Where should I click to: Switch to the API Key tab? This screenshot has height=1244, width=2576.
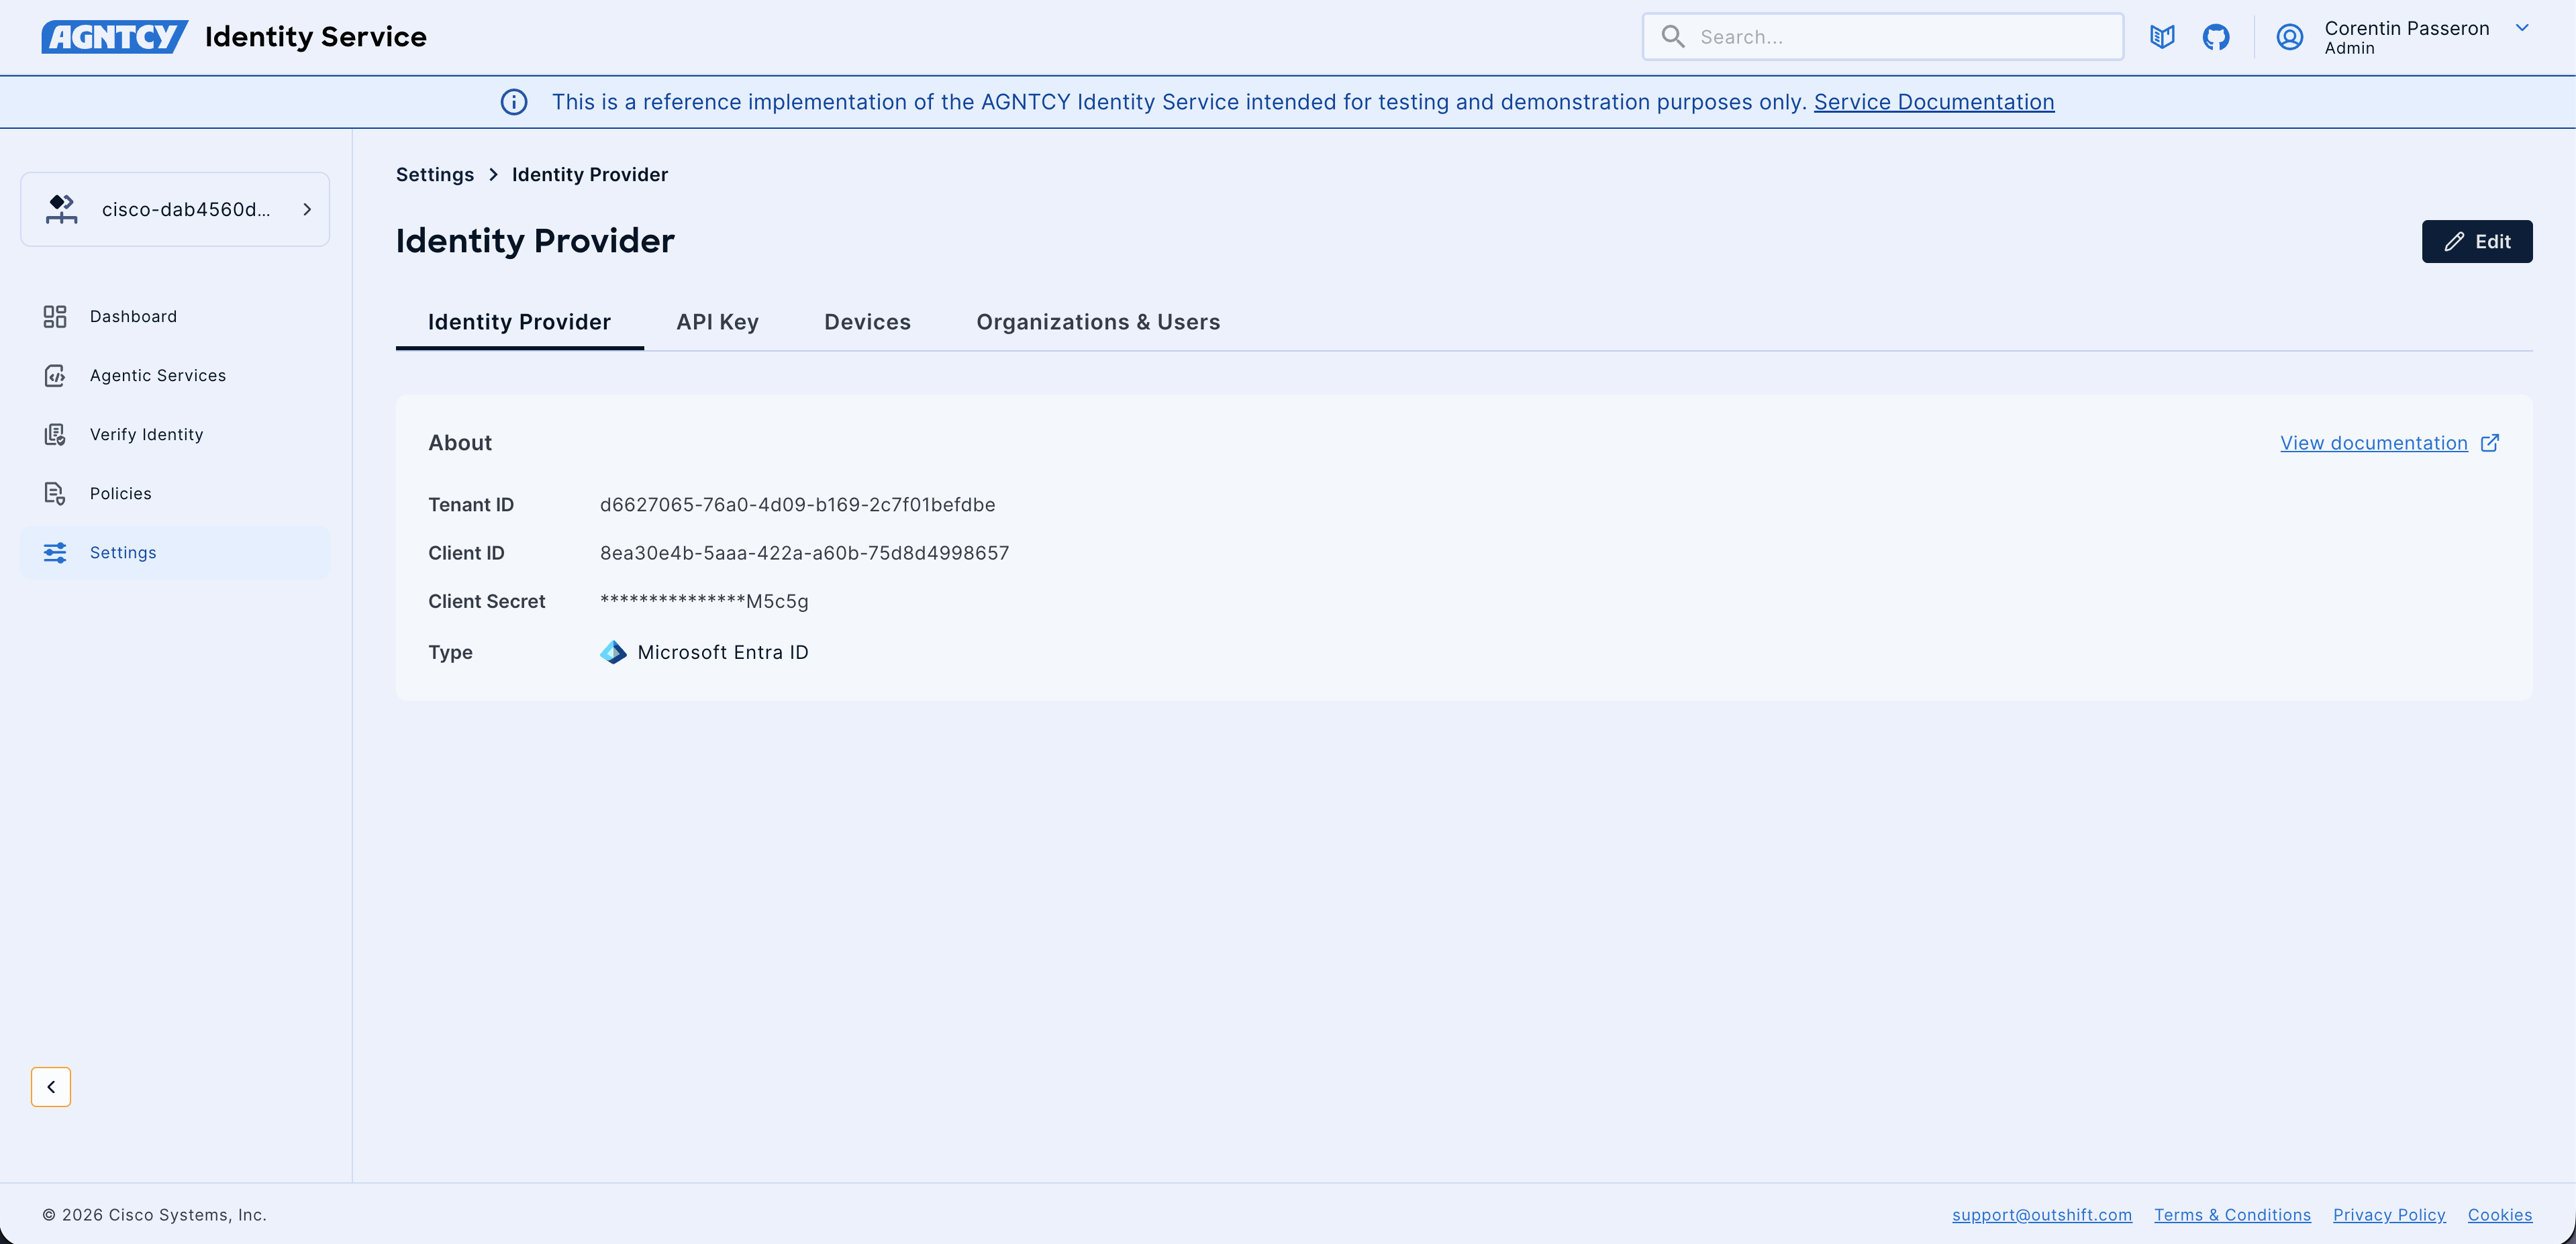pyautogui.click(x=718, y=322)
